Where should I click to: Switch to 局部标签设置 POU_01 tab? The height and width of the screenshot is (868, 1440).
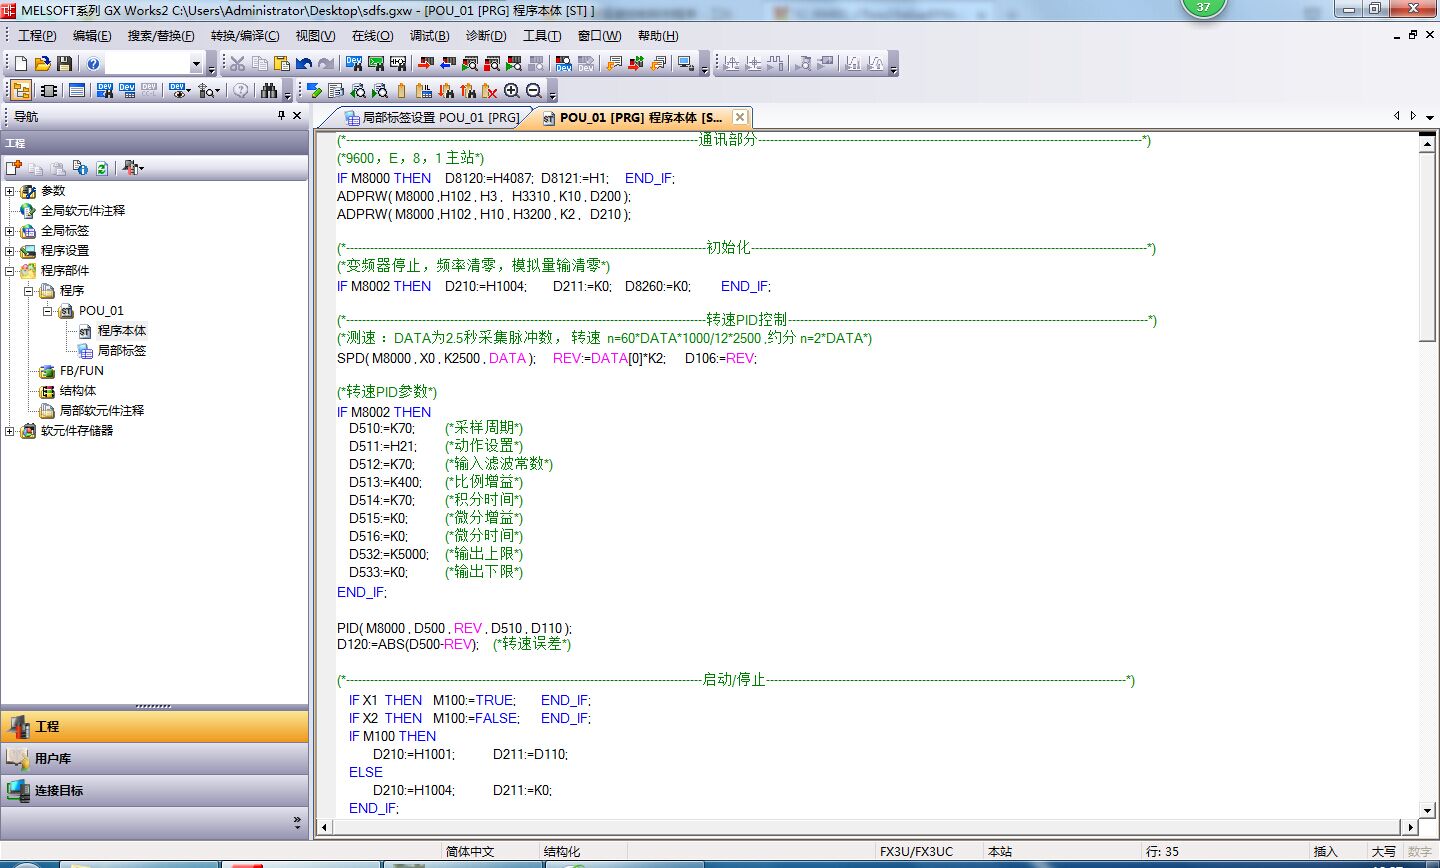(x=432, y=118)
